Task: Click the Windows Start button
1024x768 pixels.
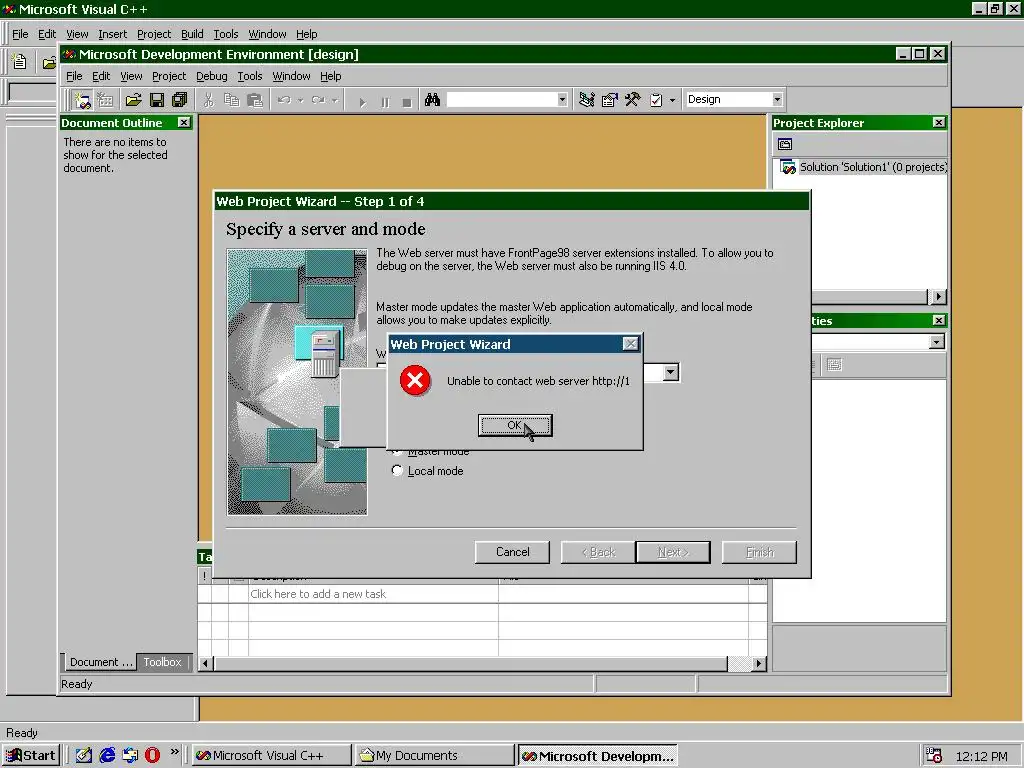Action: coord(31,756)
